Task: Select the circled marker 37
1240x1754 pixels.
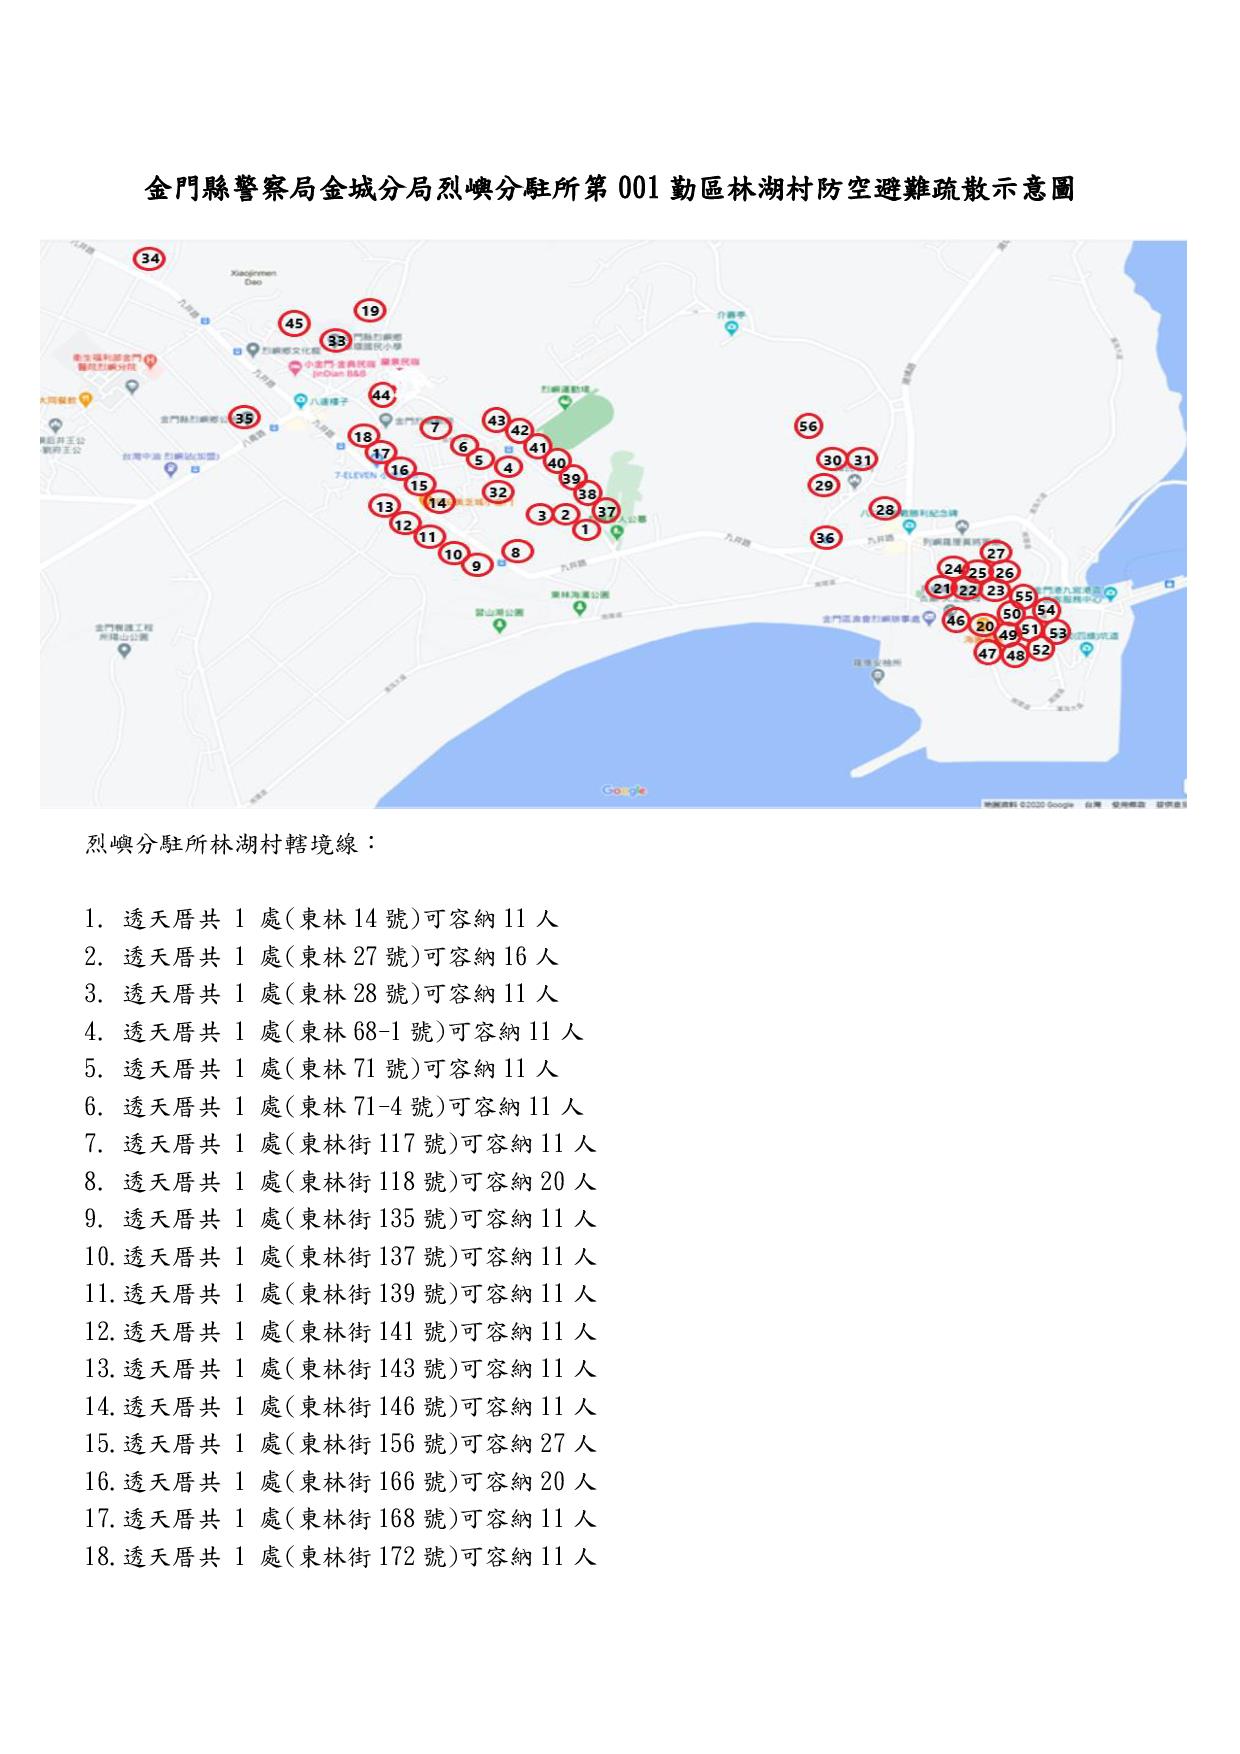Action: 606,511
